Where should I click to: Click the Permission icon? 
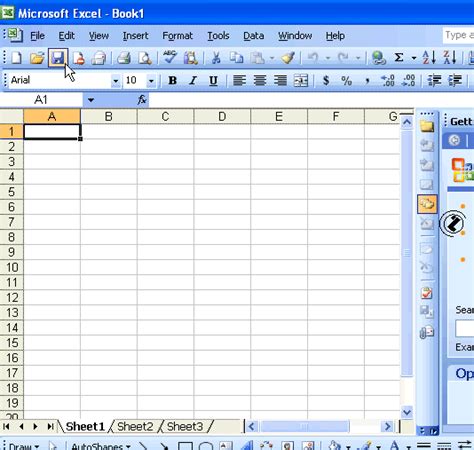78,58
